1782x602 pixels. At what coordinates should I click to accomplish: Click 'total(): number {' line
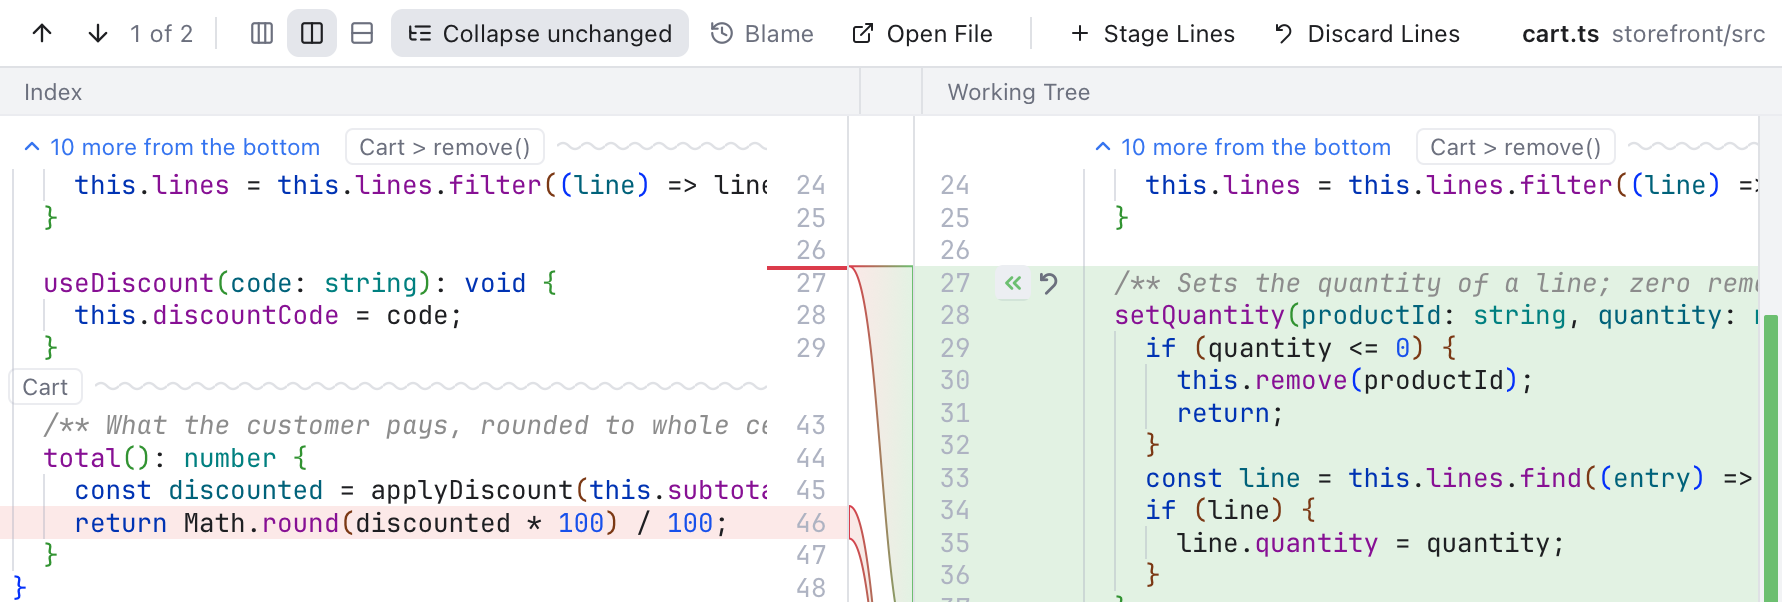click(176, 458)
